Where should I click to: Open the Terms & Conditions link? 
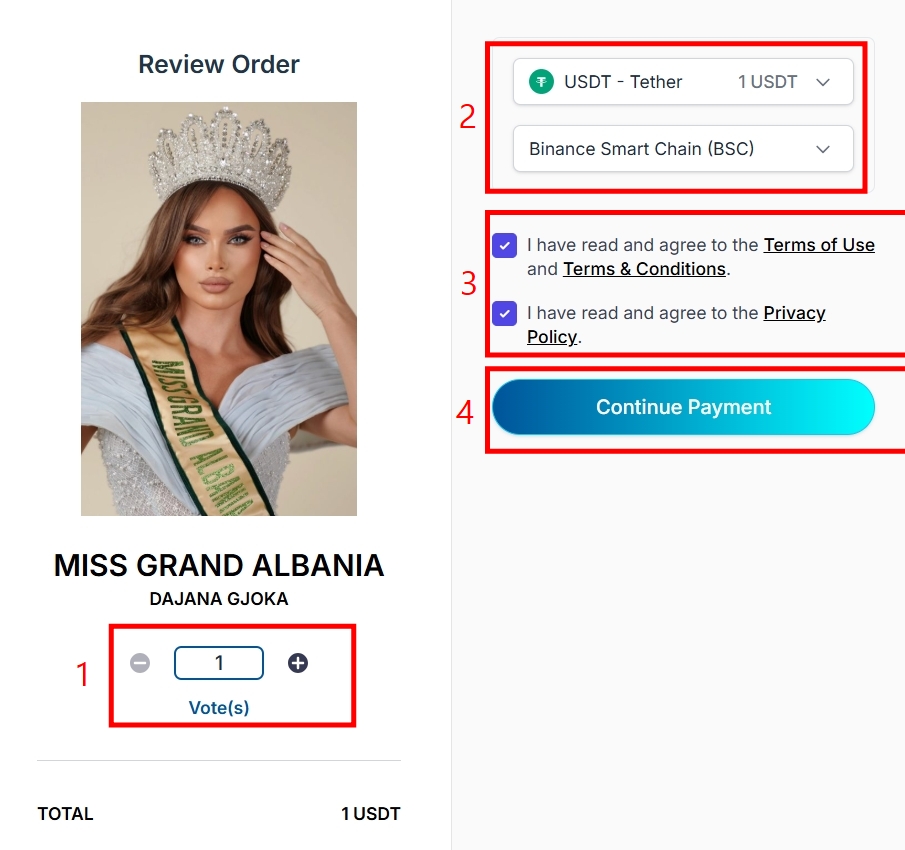[x=644, y=269]
